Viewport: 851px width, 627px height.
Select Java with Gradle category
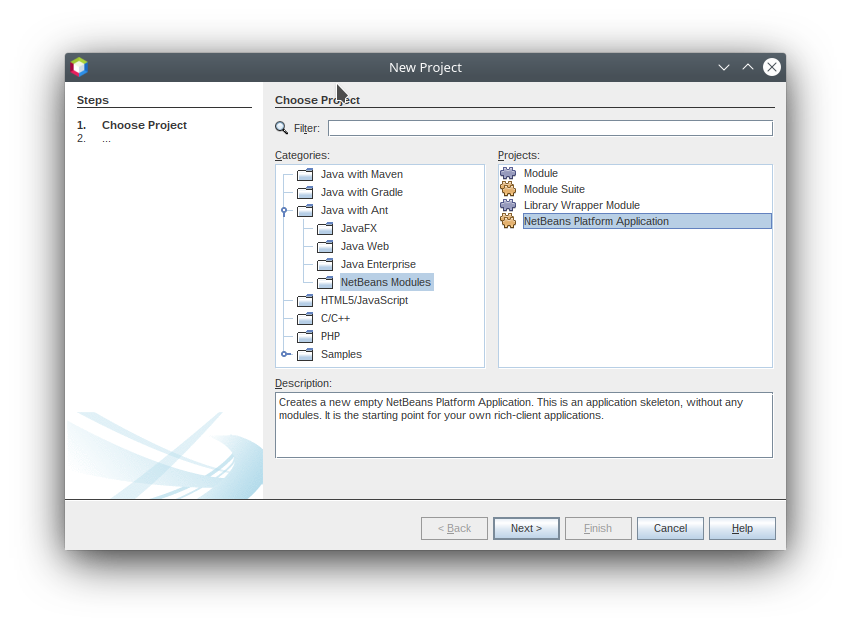[x=361, y=192]
